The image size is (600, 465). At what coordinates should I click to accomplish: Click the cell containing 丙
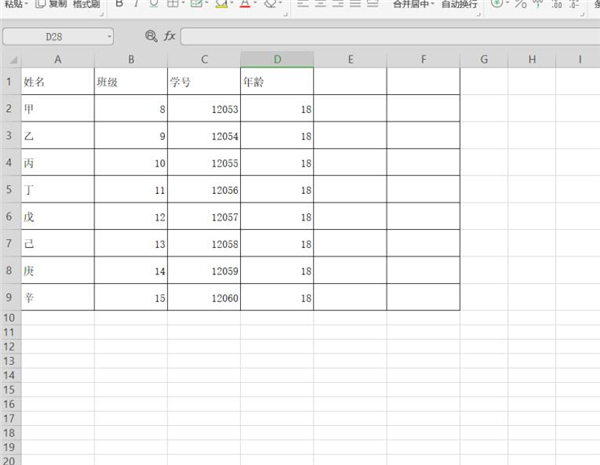[x=58, y=162]
